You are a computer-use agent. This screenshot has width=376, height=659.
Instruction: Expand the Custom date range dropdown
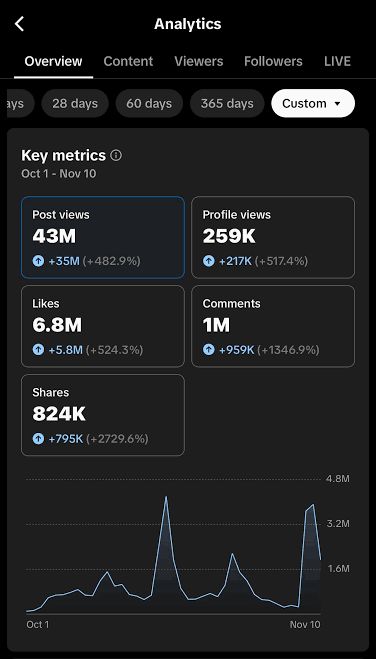[x=313, y=103]
